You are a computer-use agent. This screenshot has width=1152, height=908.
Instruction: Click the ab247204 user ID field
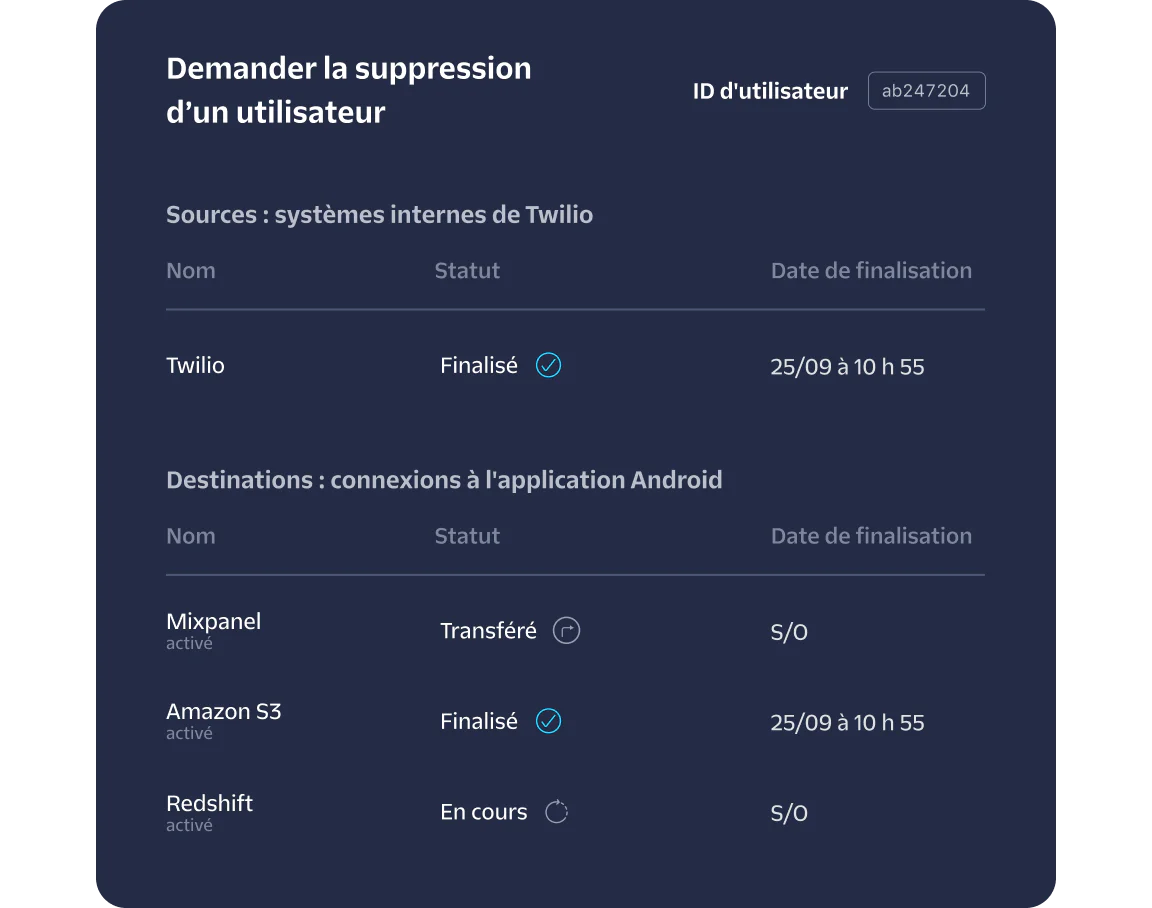pos(926,90)
